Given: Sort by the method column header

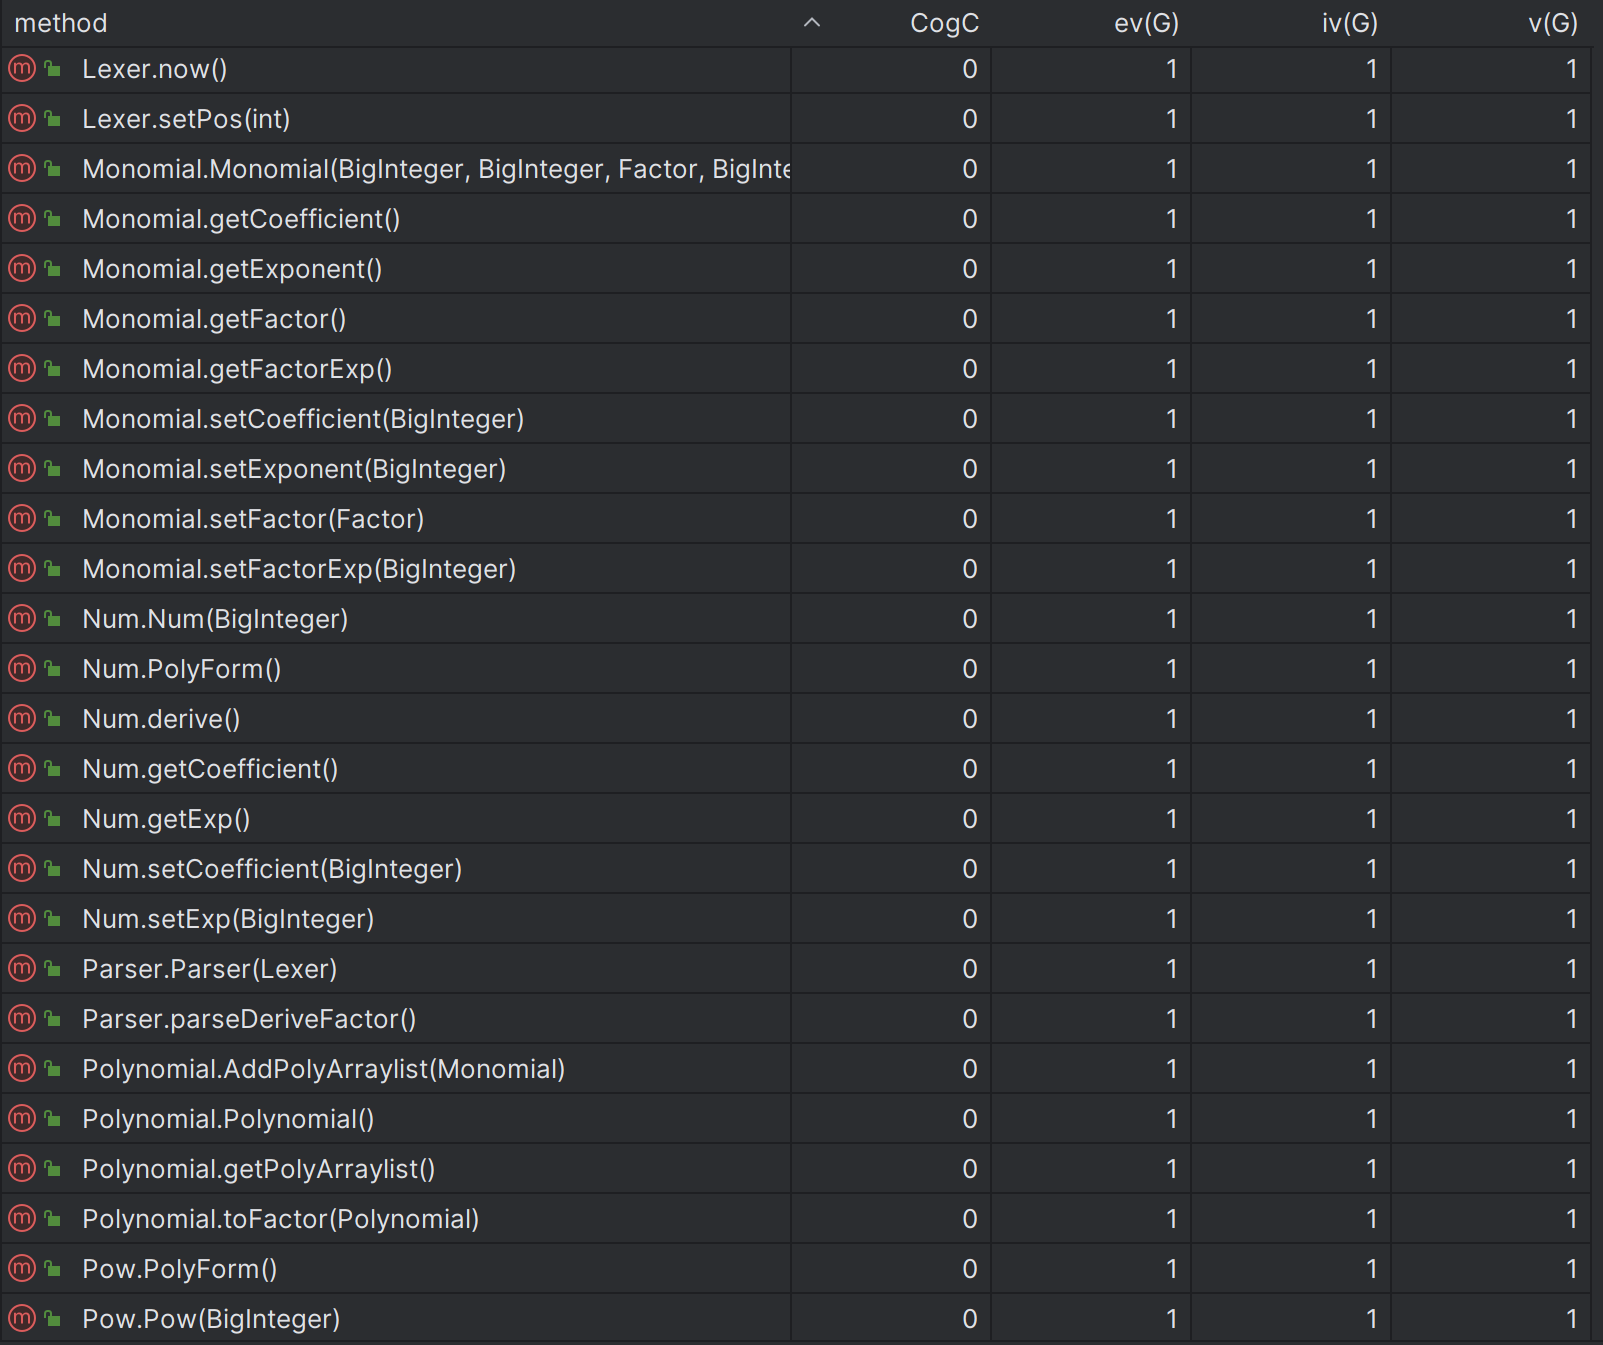Looking at the screenshot, I should pos(61,23).
